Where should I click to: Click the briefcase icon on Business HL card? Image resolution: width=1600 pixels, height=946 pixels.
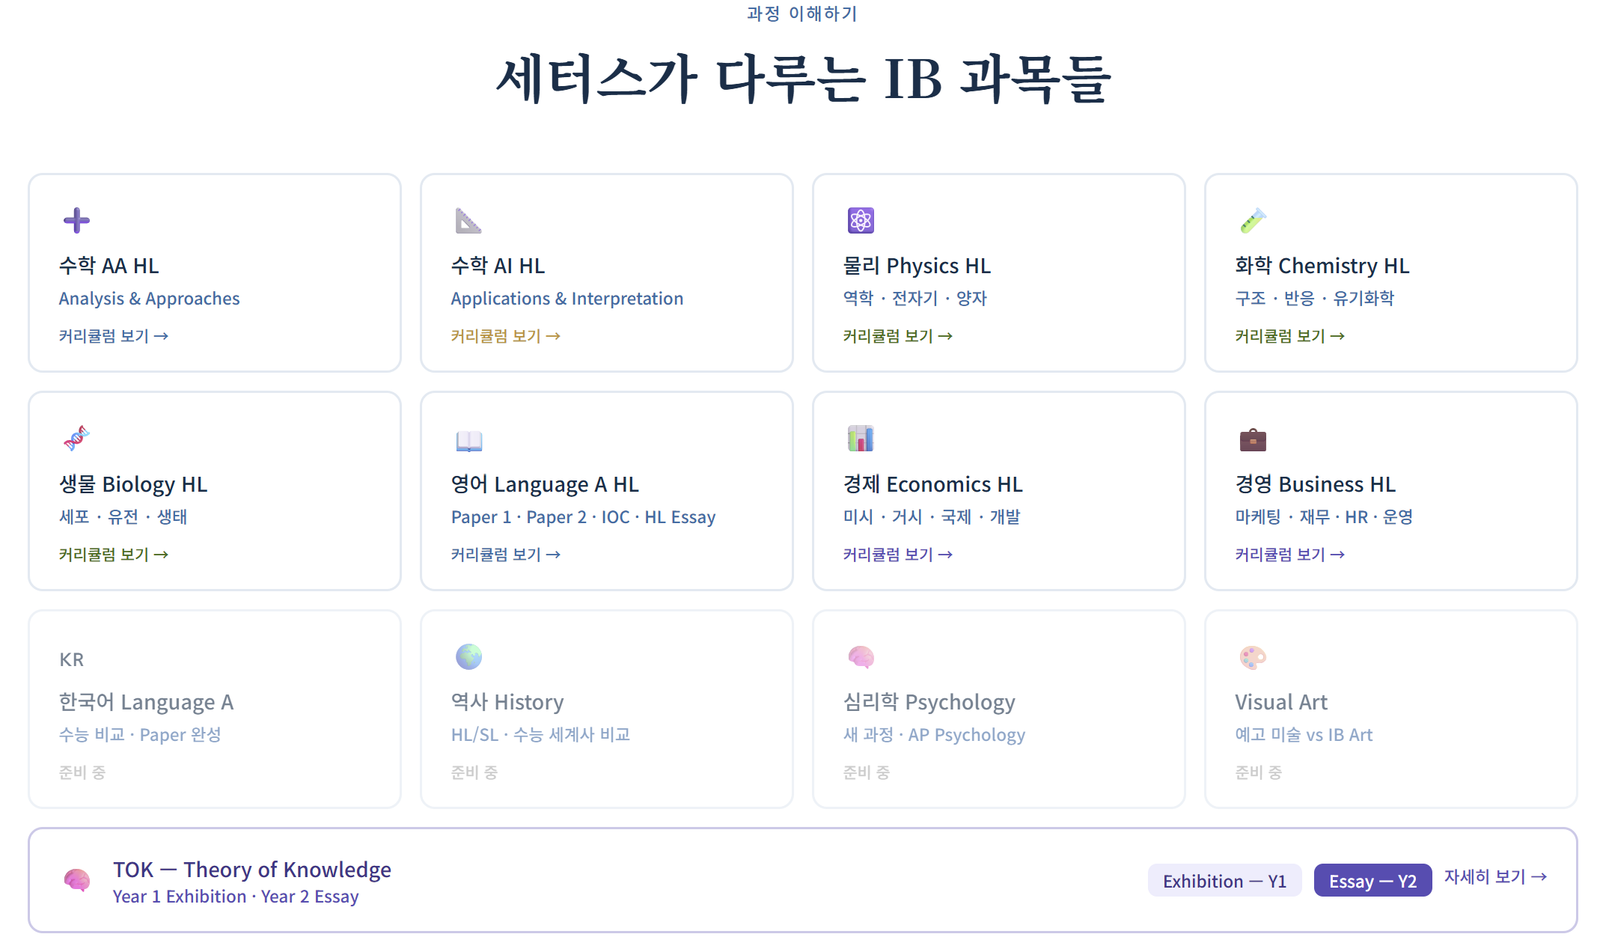pos(1252,439)
